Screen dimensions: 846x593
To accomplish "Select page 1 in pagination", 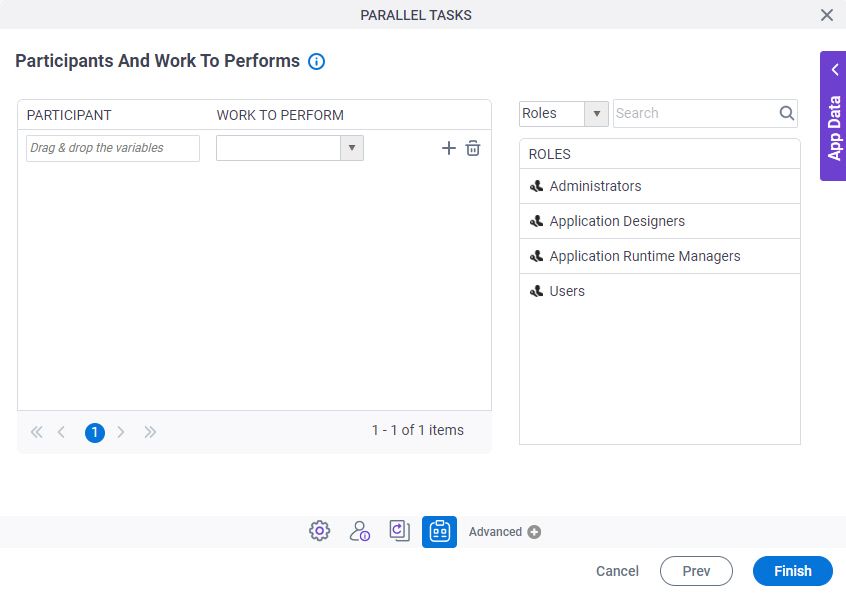I will 95,432.
